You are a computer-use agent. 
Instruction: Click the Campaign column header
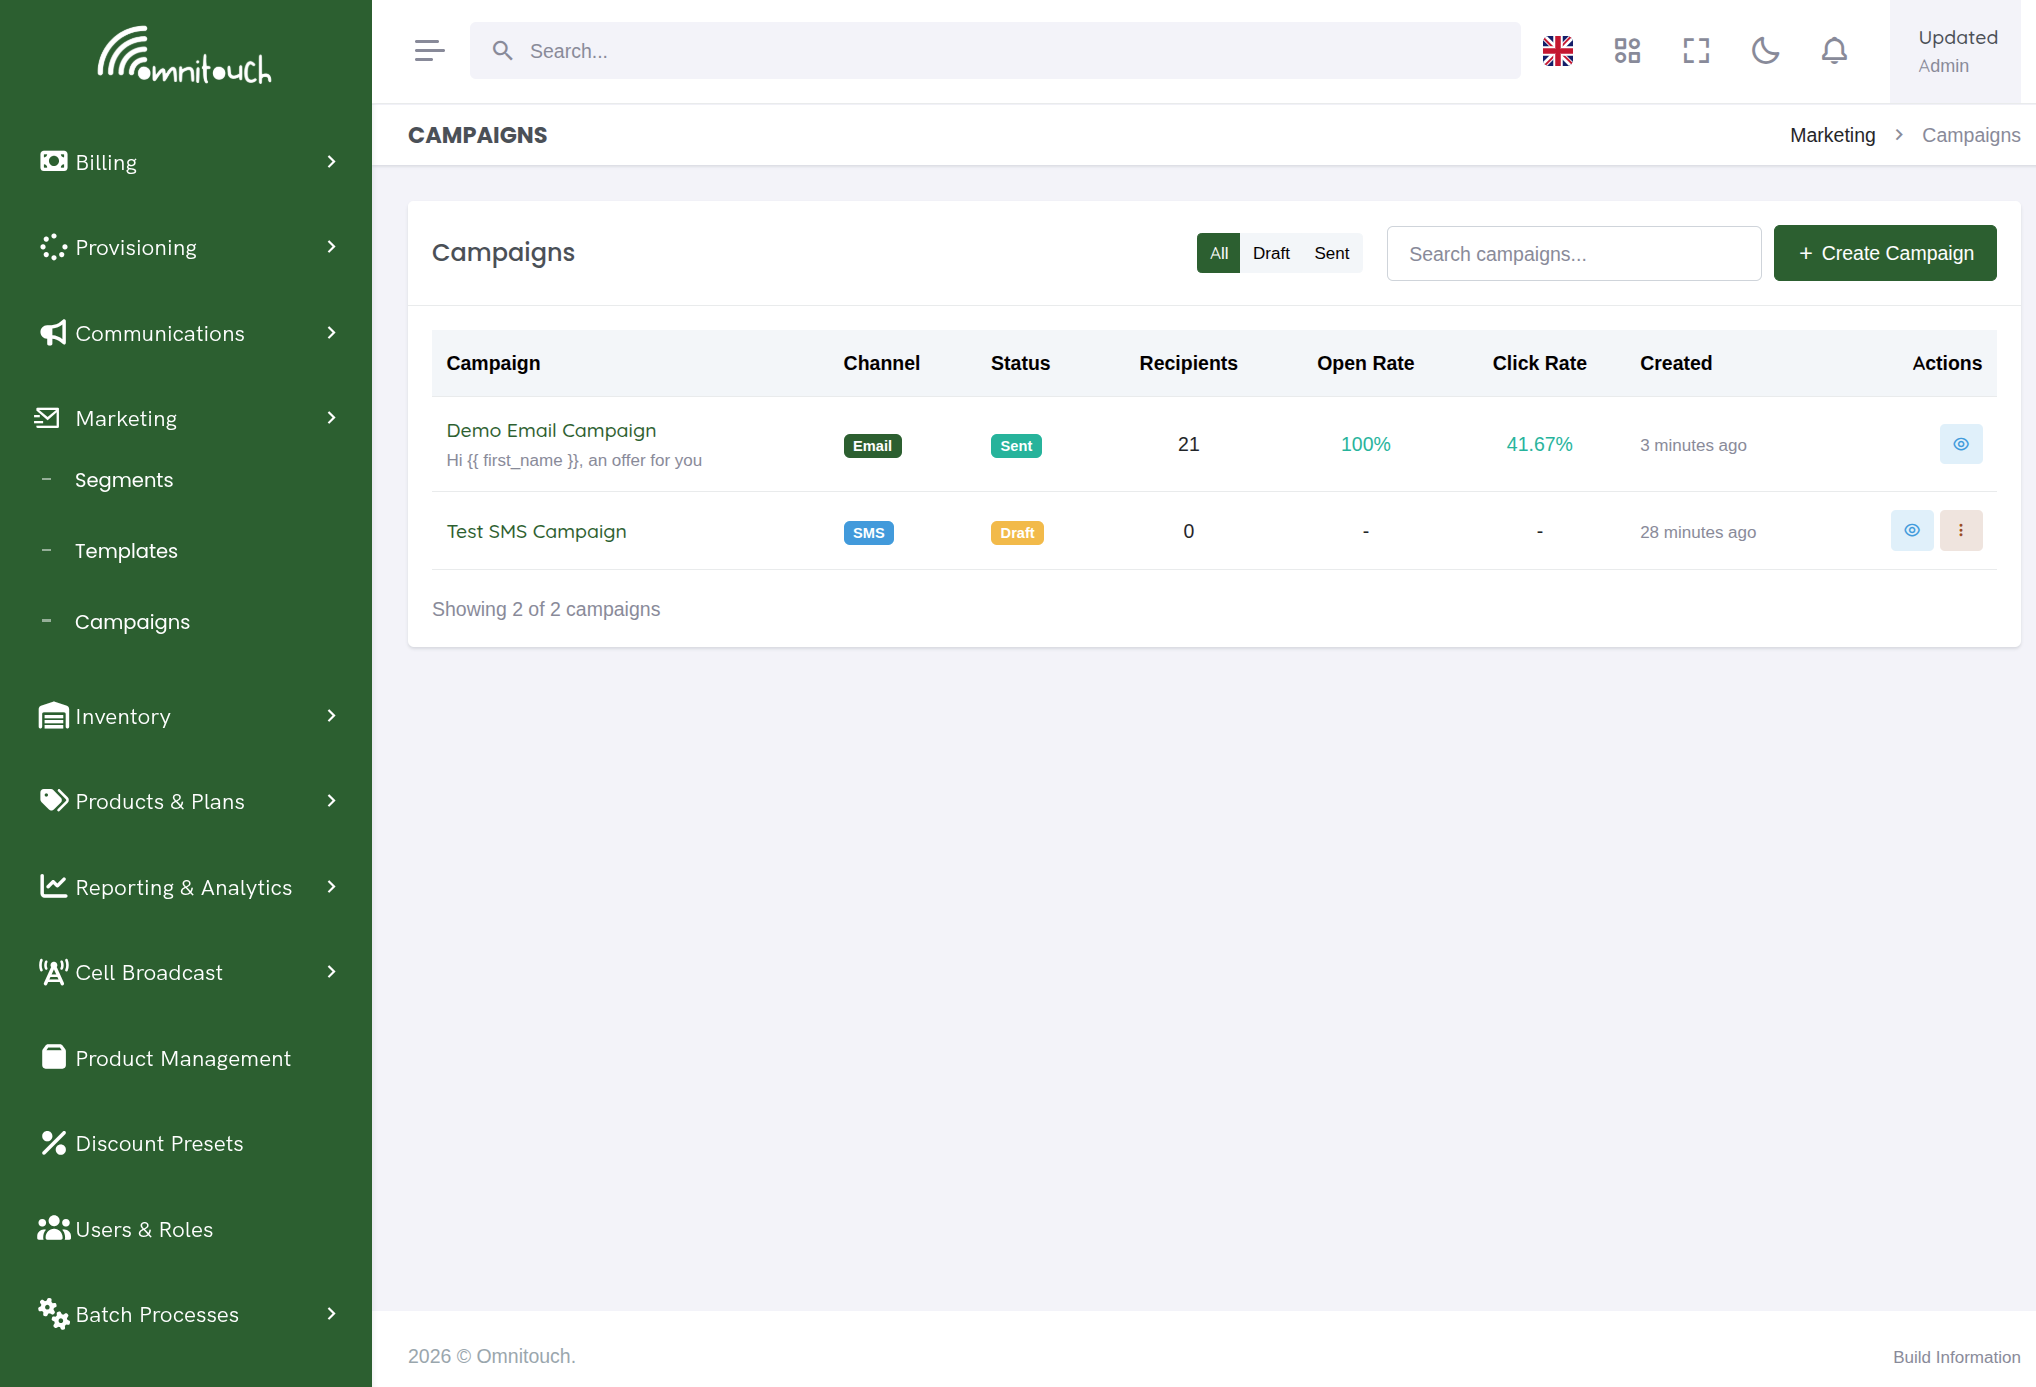pos(493,363)
